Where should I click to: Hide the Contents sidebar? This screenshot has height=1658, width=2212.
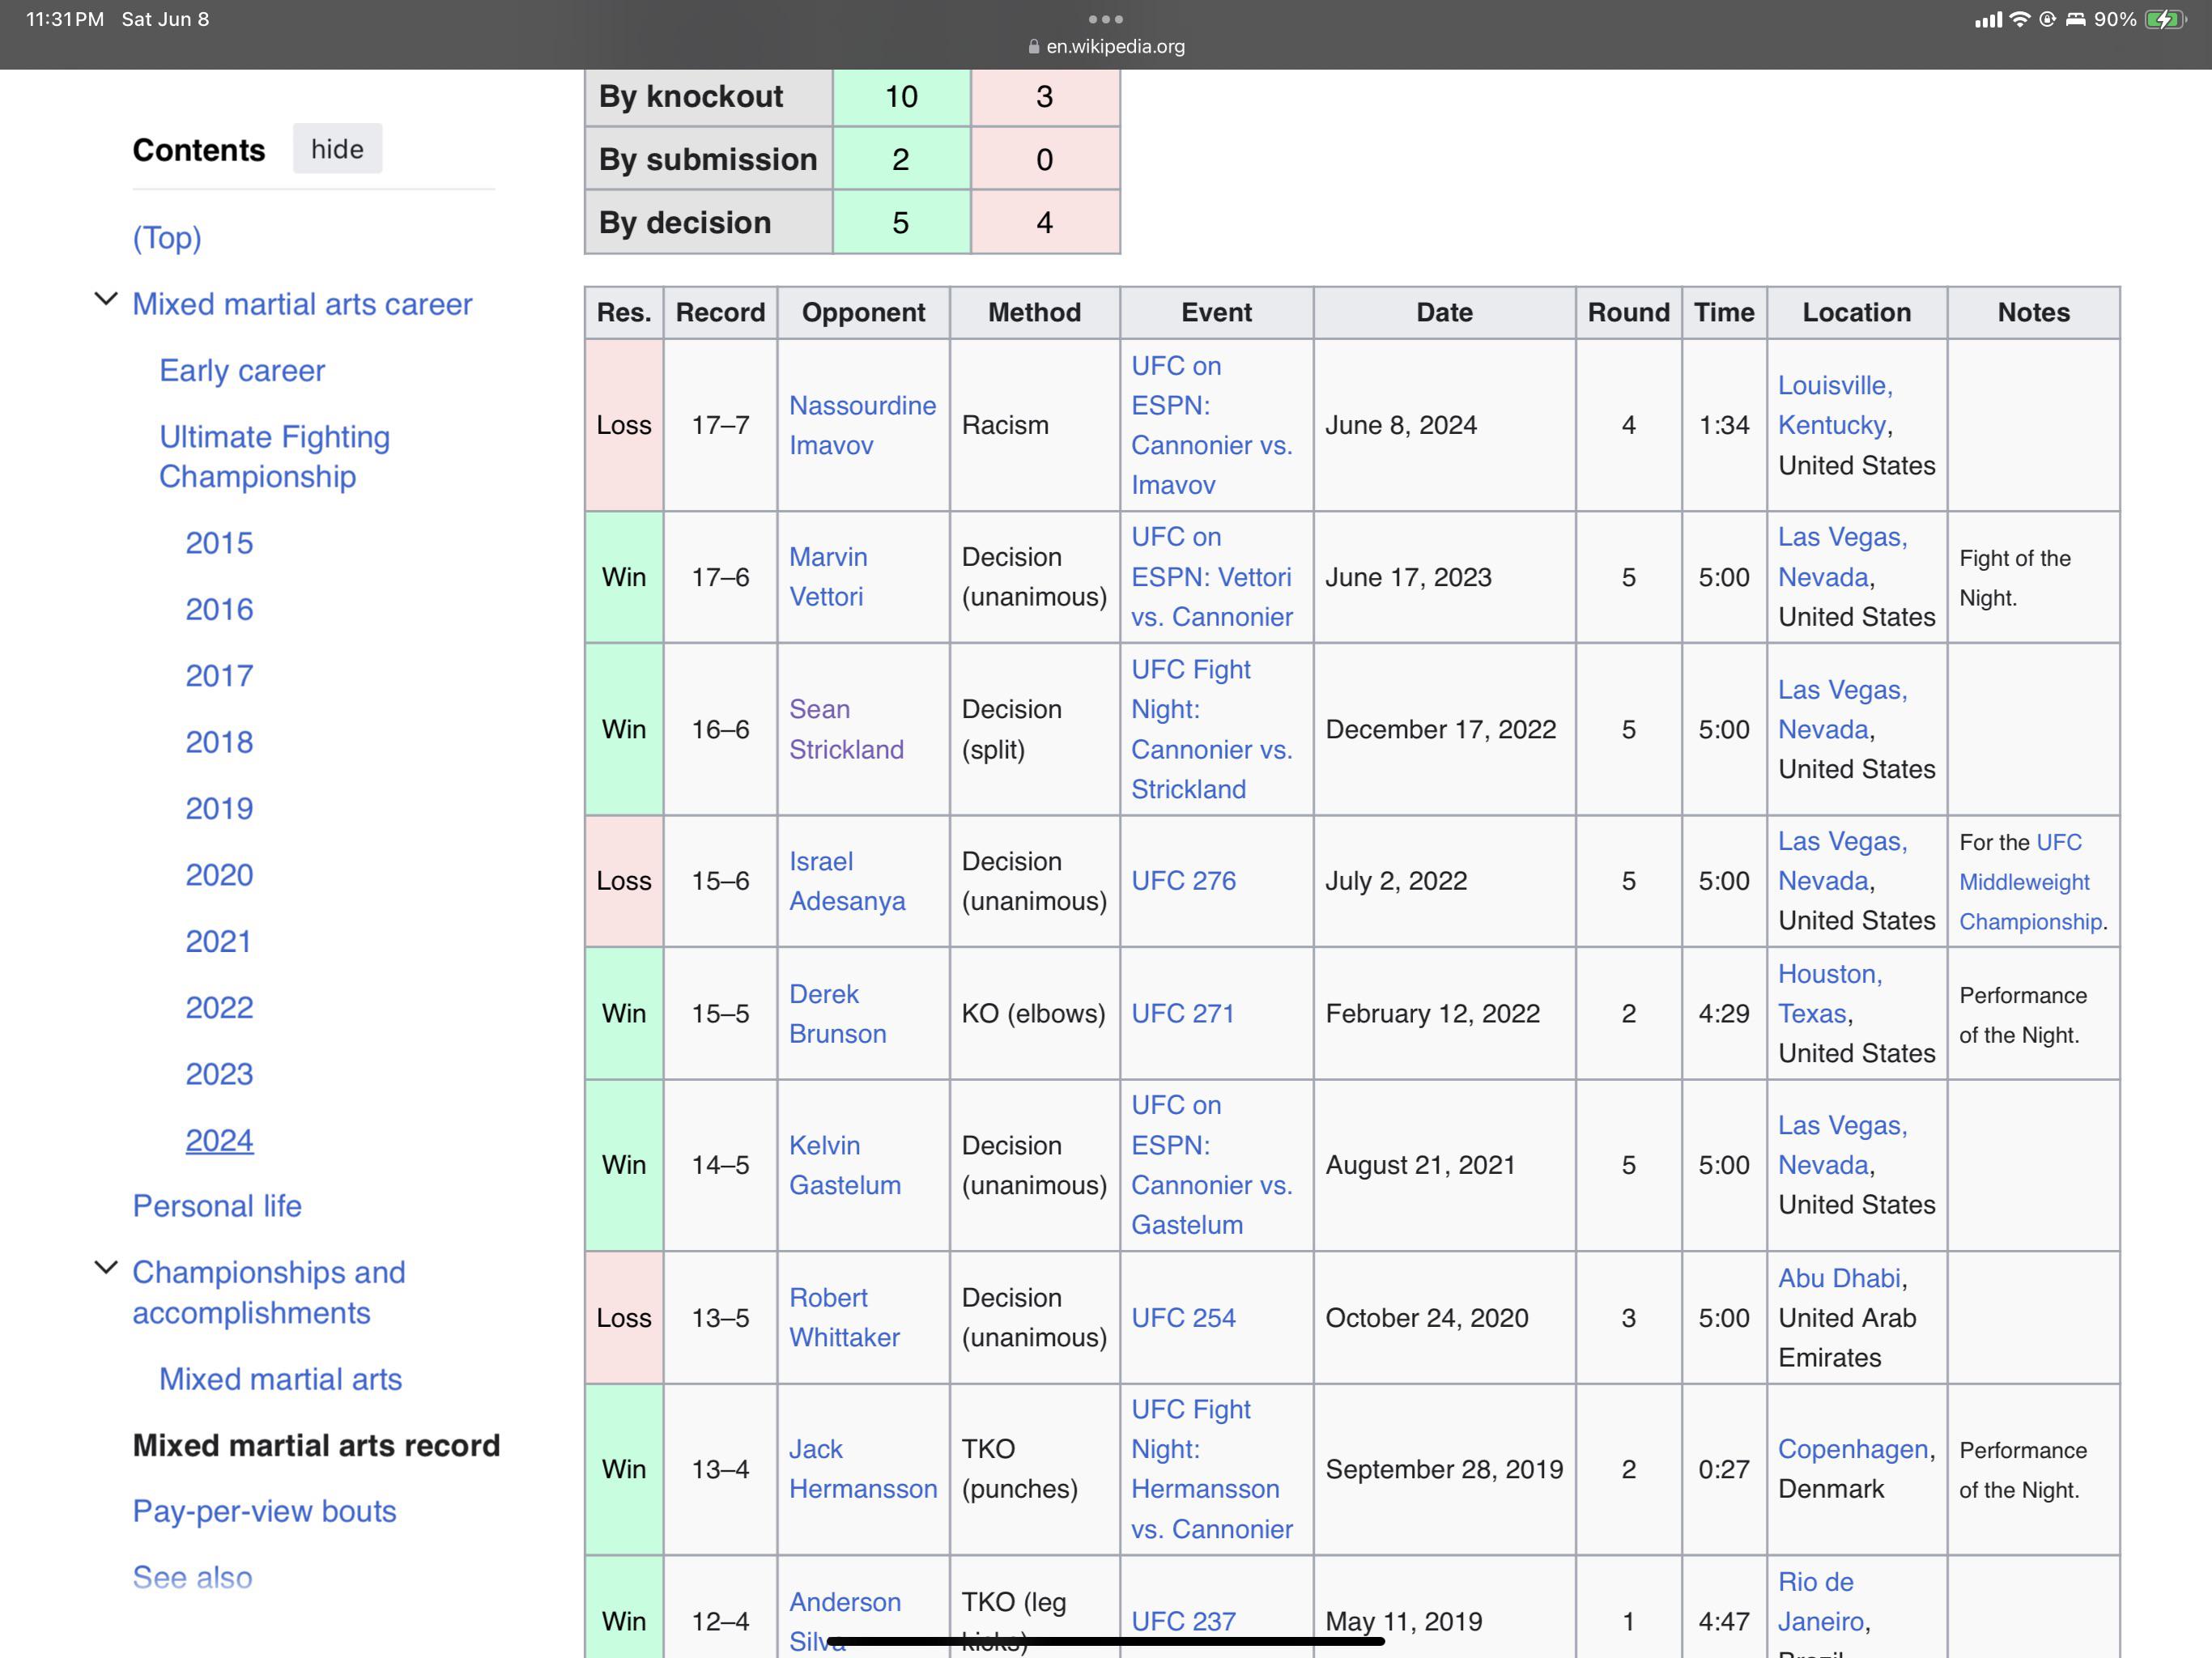click(337, 149)
